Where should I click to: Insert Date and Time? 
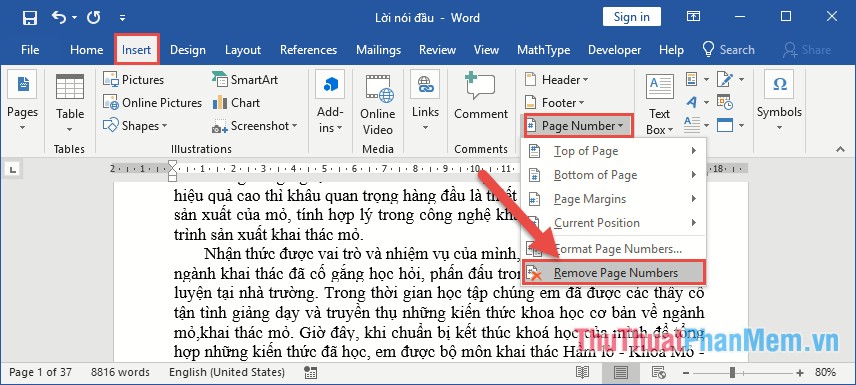click(x=725, y=103)
